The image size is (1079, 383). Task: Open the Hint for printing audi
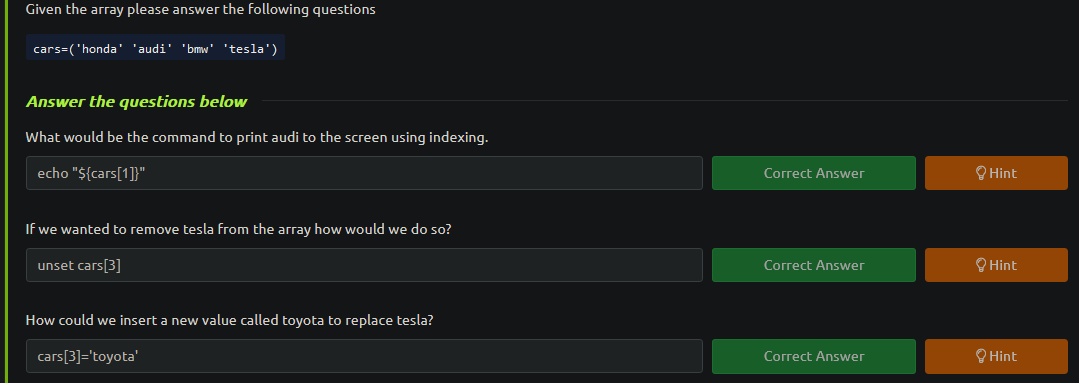(x=996, y=173)
